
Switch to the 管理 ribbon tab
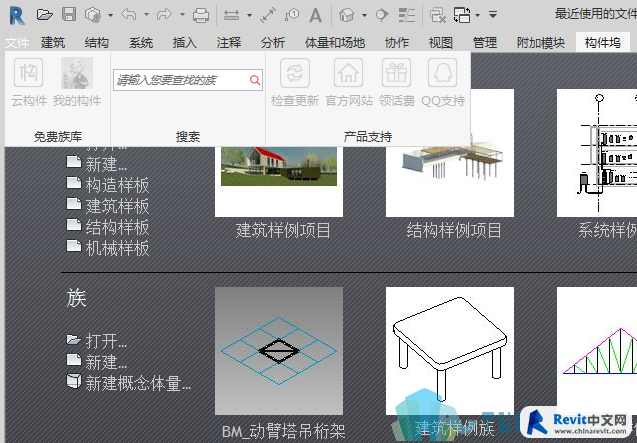coord(485,43)
